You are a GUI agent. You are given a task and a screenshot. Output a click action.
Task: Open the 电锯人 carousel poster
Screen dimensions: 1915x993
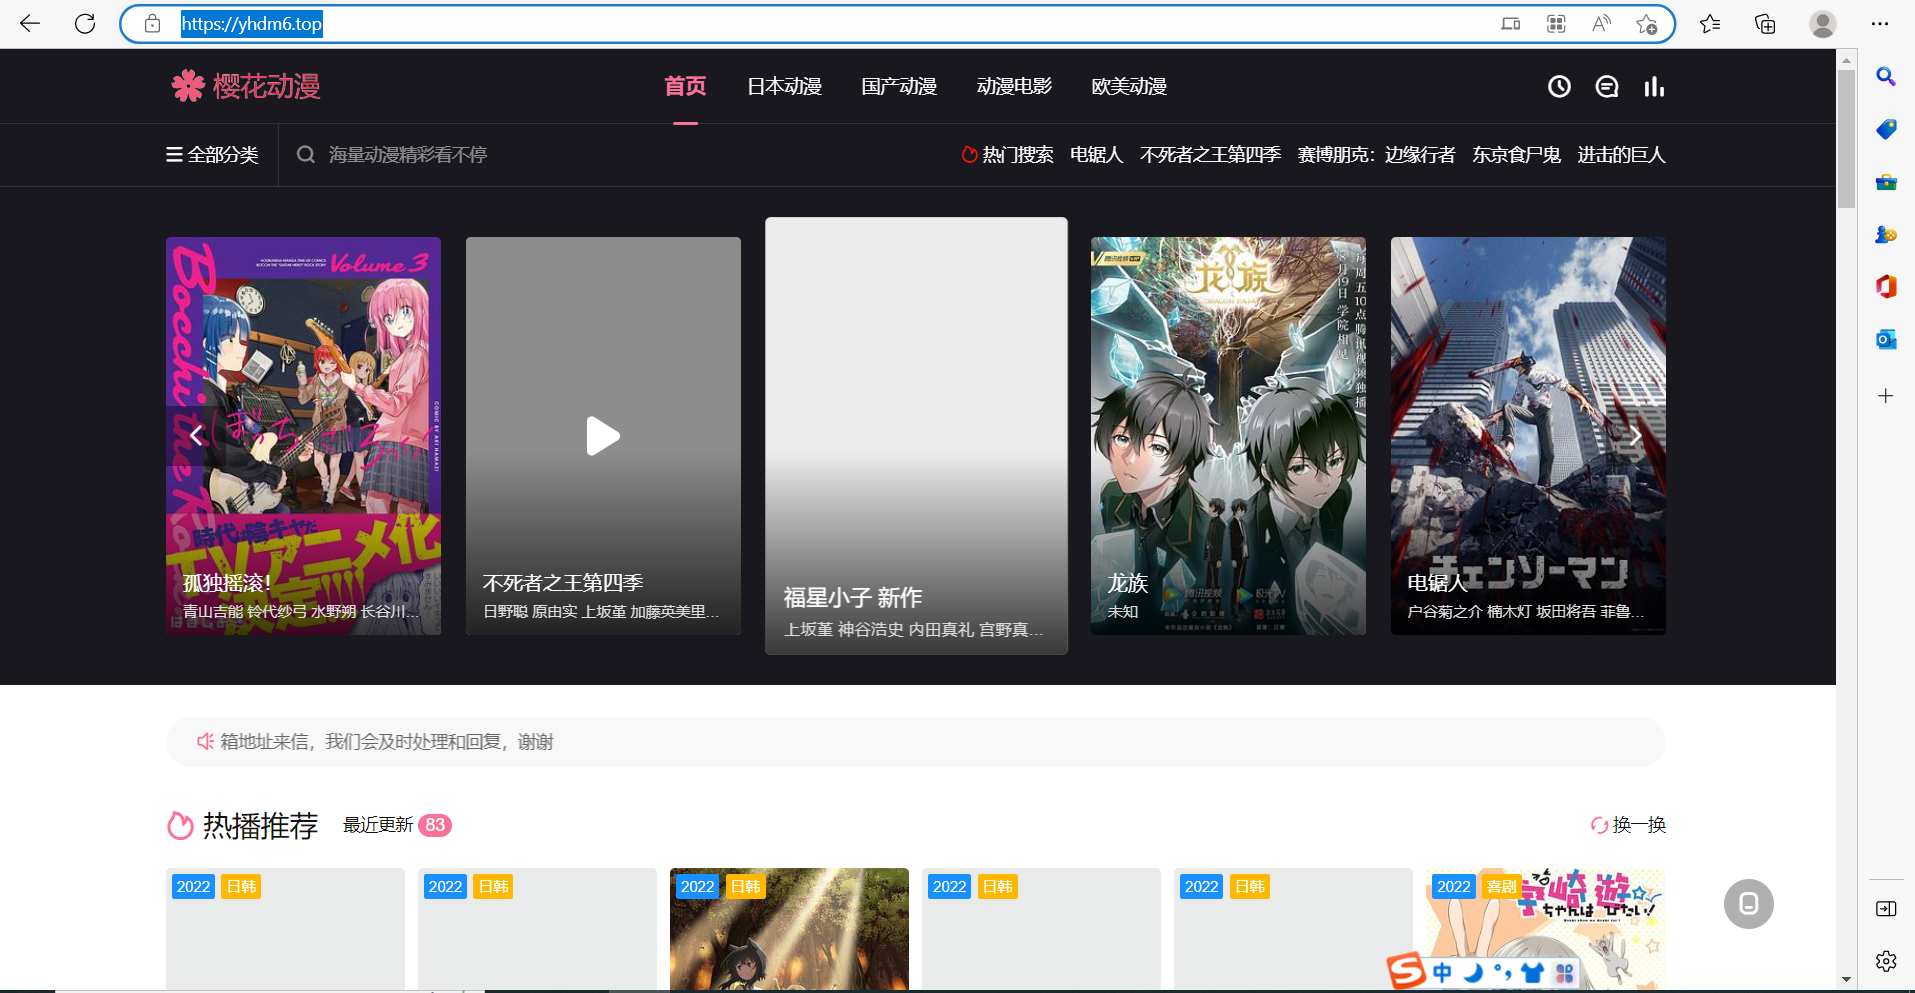pos(1528,436)
